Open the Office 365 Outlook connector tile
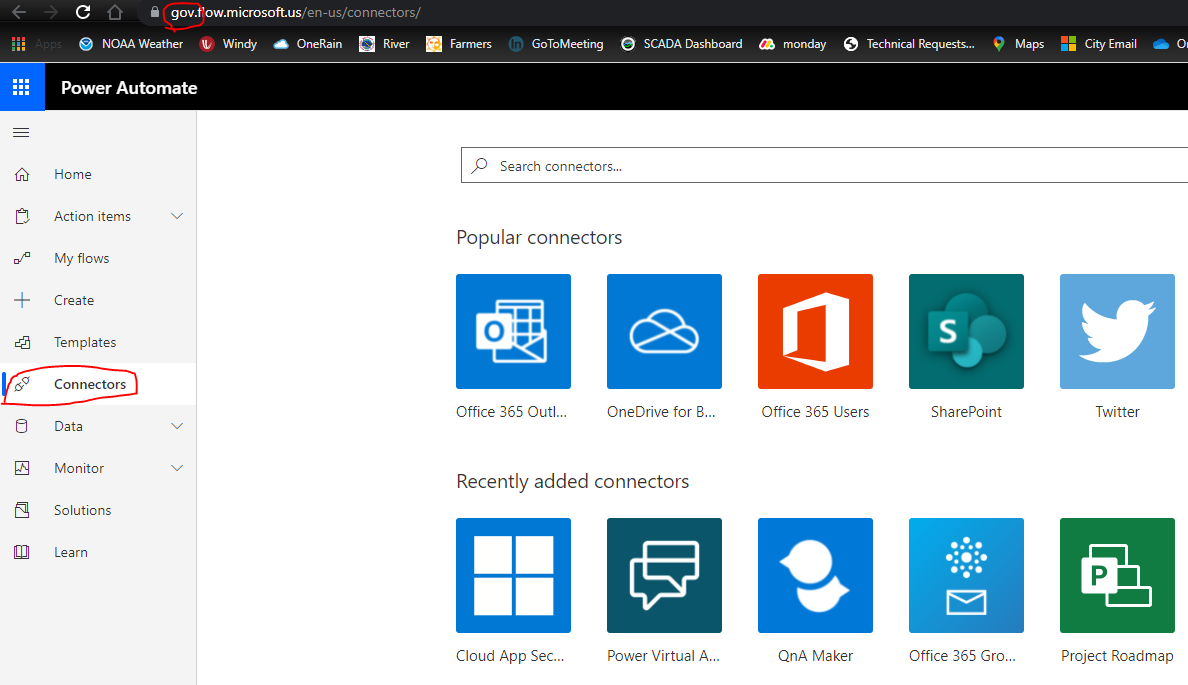The width and height of the screenshot is (1188, 685). pyautogui.click(x=513, y=331)
